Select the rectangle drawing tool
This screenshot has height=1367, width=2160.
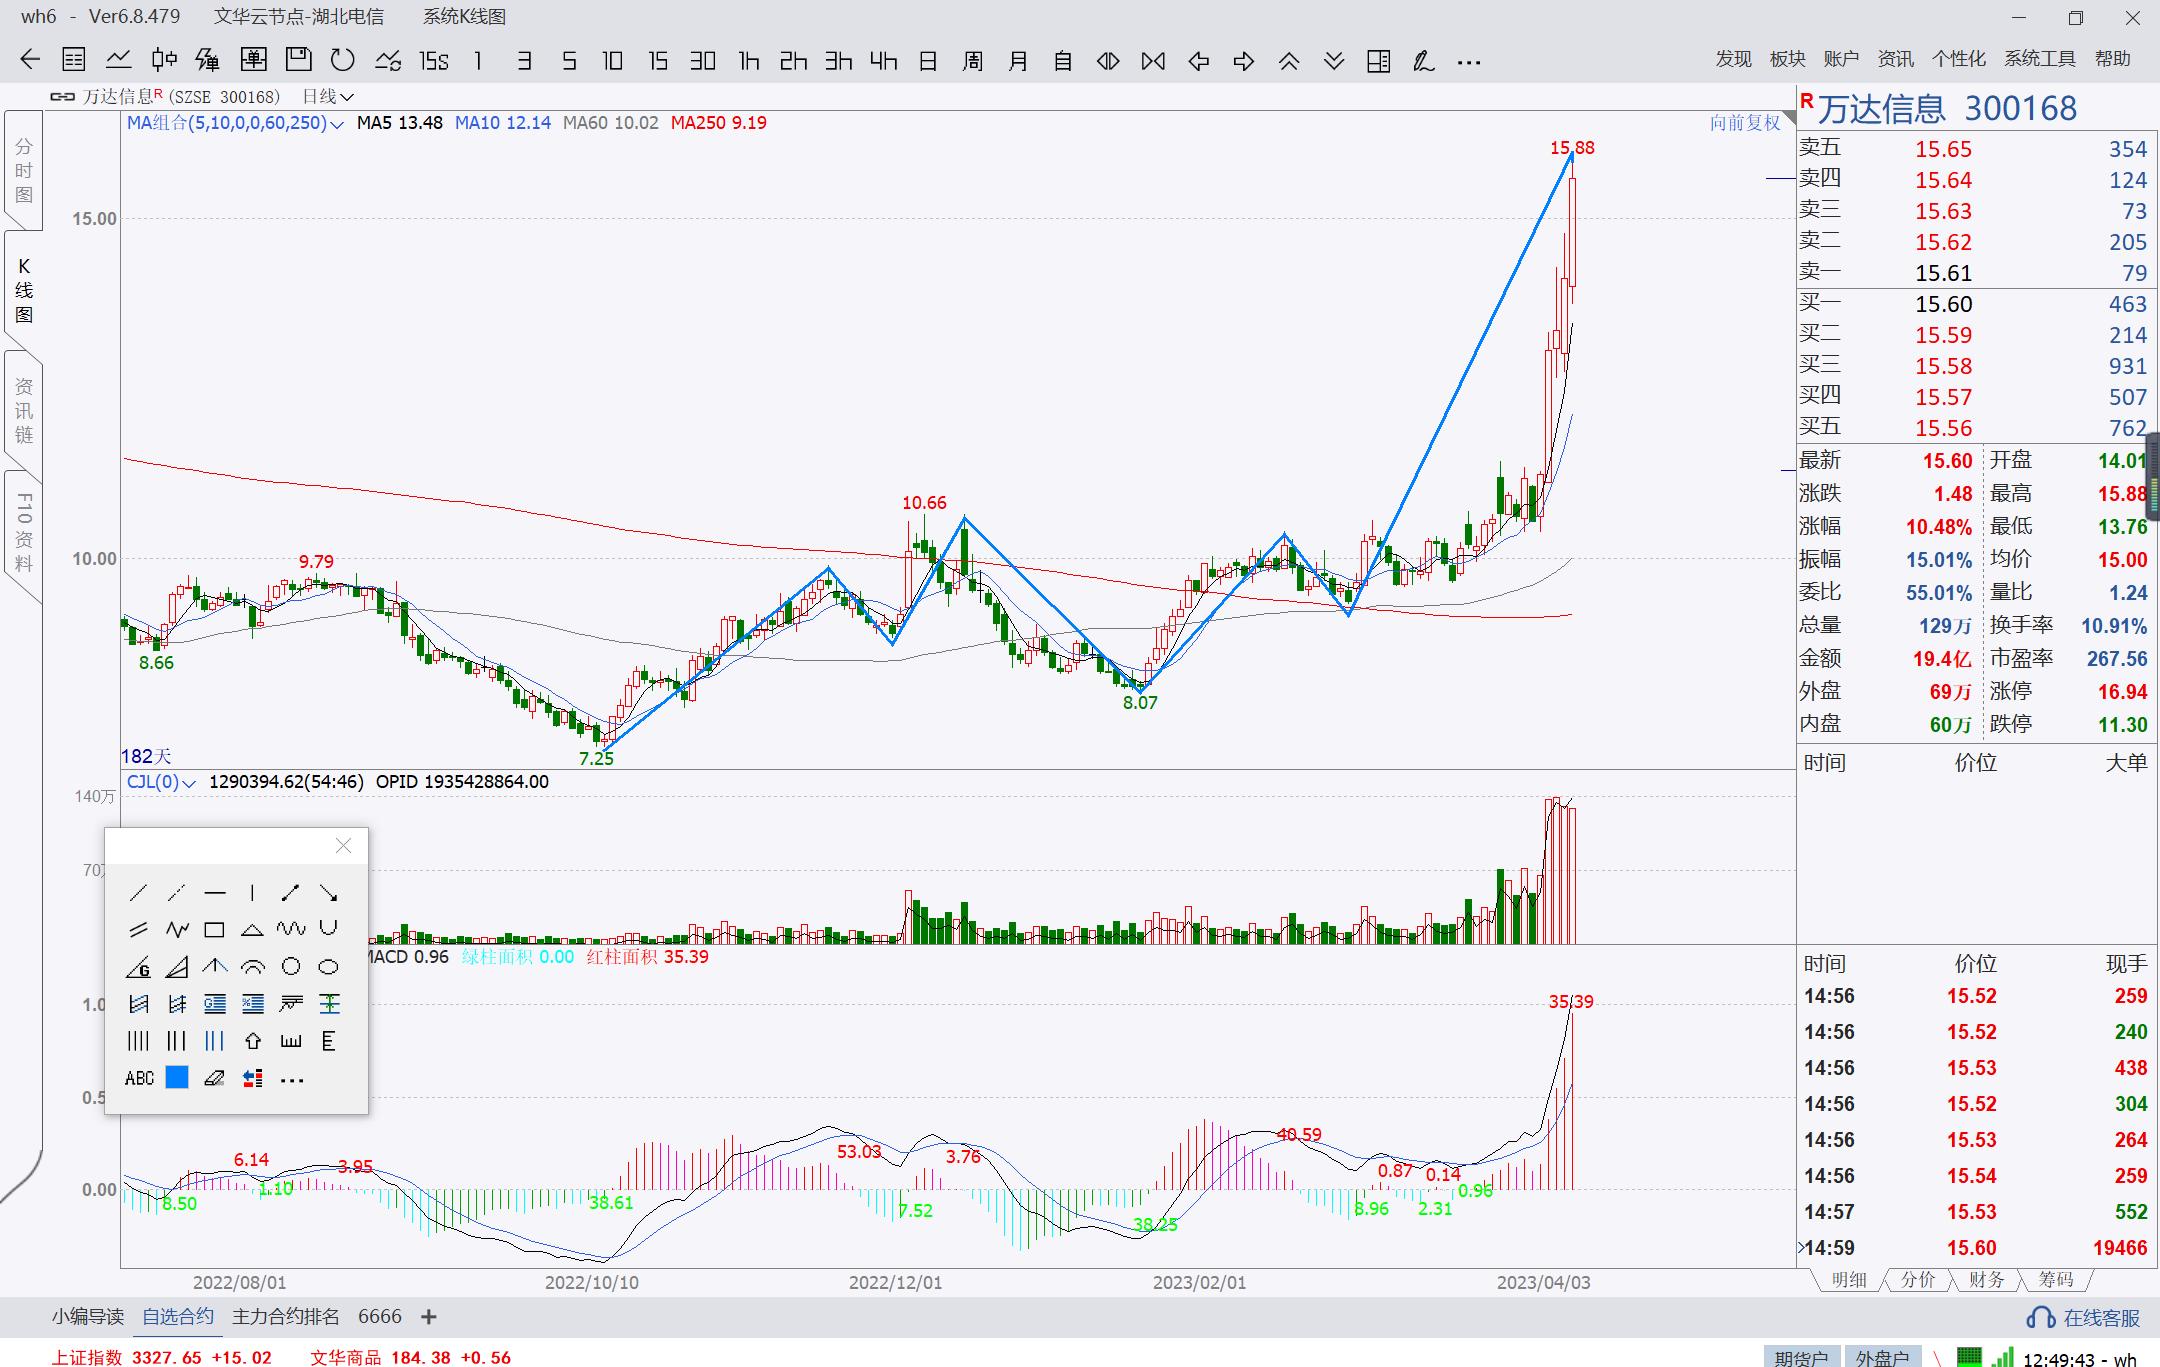[214, 930]
